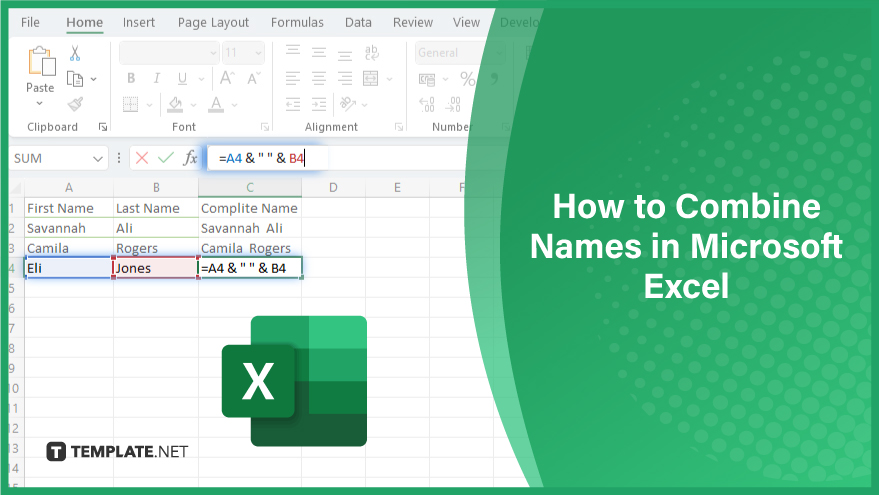
Task: Switch to the Formulas tab
Action: 297,22
